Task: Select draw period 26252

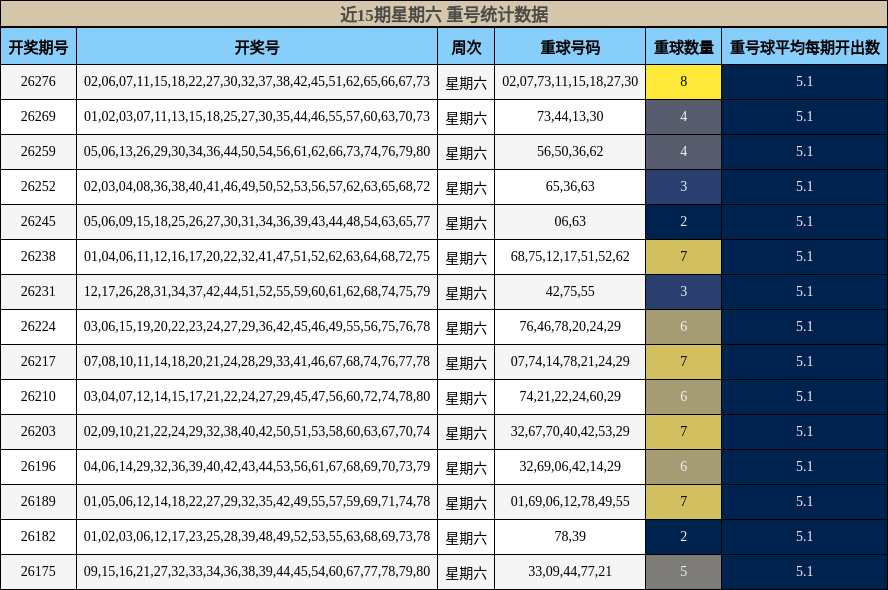Action: point(39,187)
